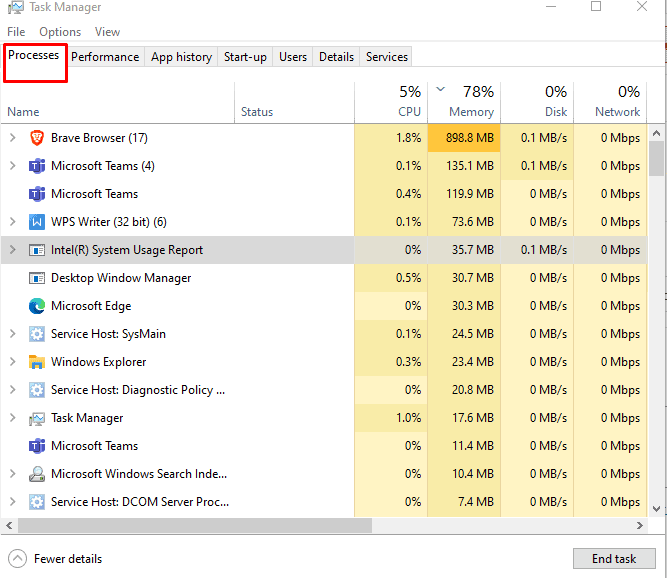The height and width of the screenshot is (578, 667).
Task: Click the End task button
Action: 614,559
